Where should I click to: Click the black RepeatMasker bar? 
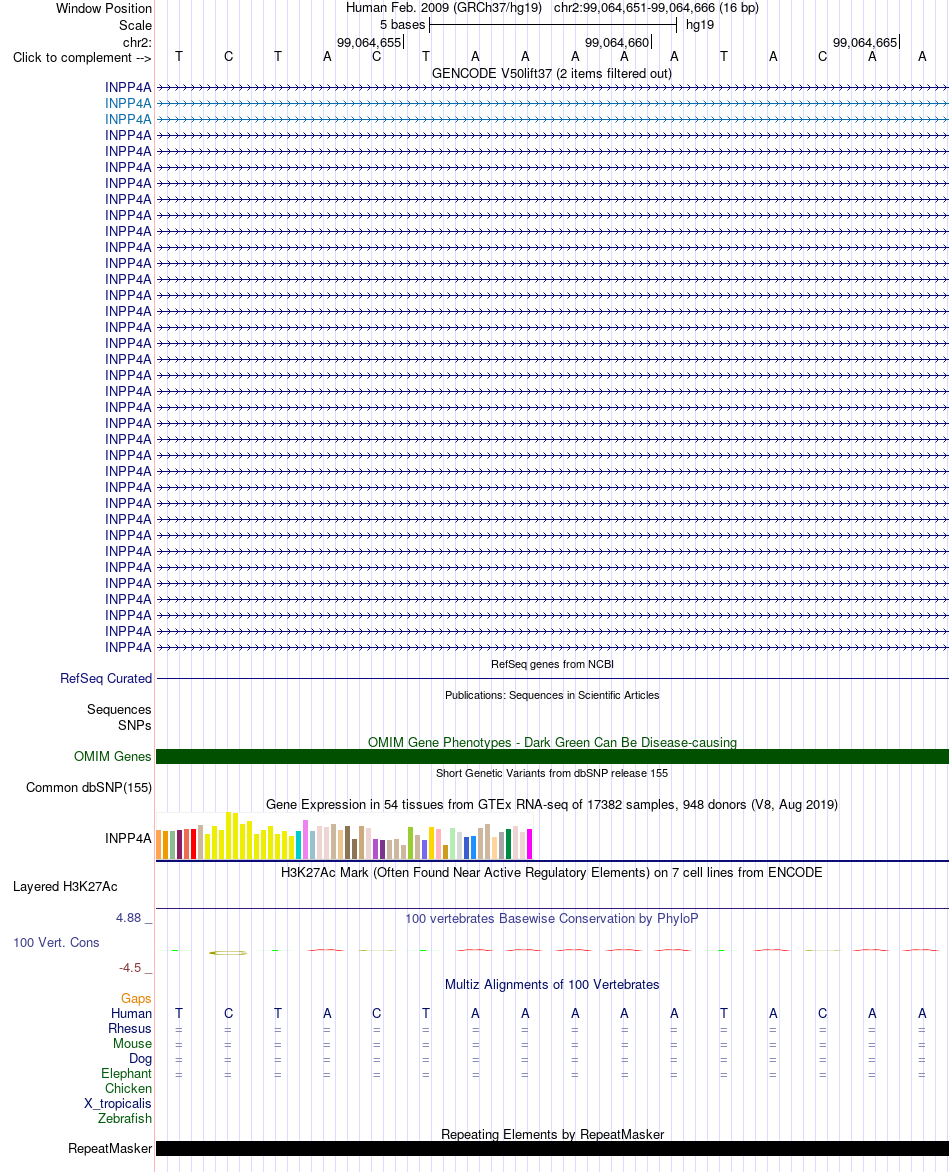click(x=552, y=1149)
